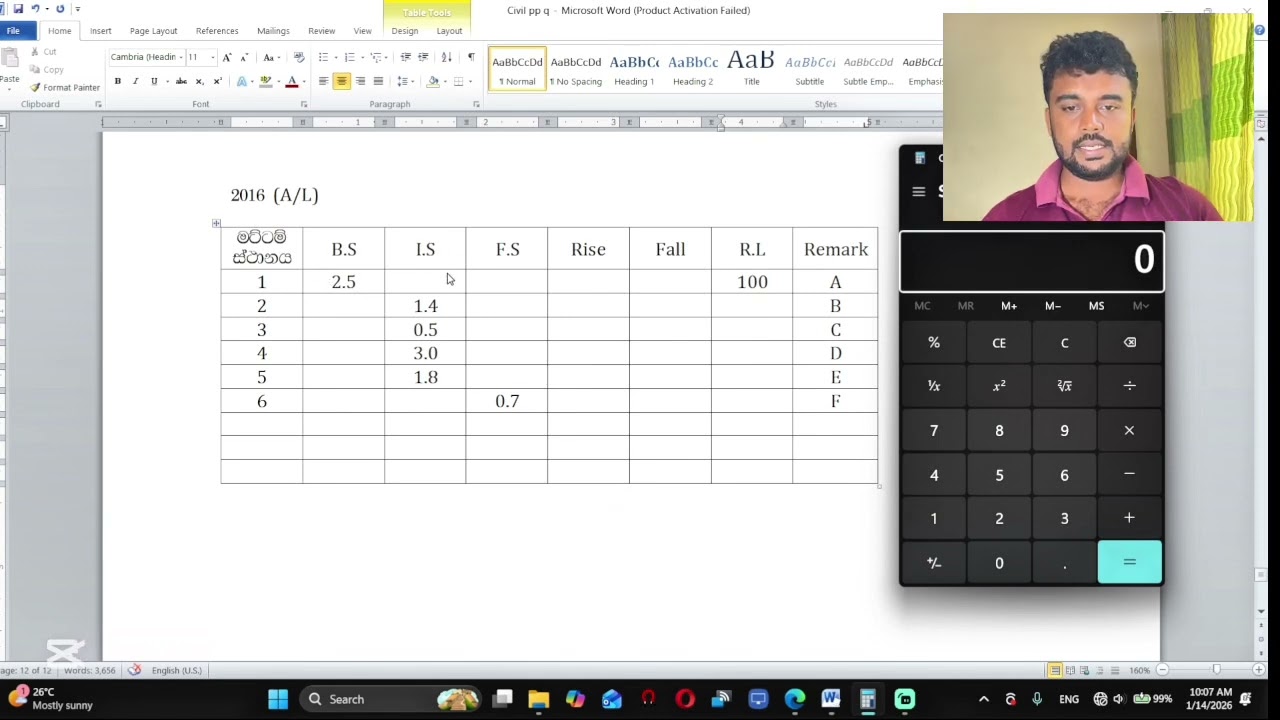Click the font color red swatch button

[x=292, y=81]
